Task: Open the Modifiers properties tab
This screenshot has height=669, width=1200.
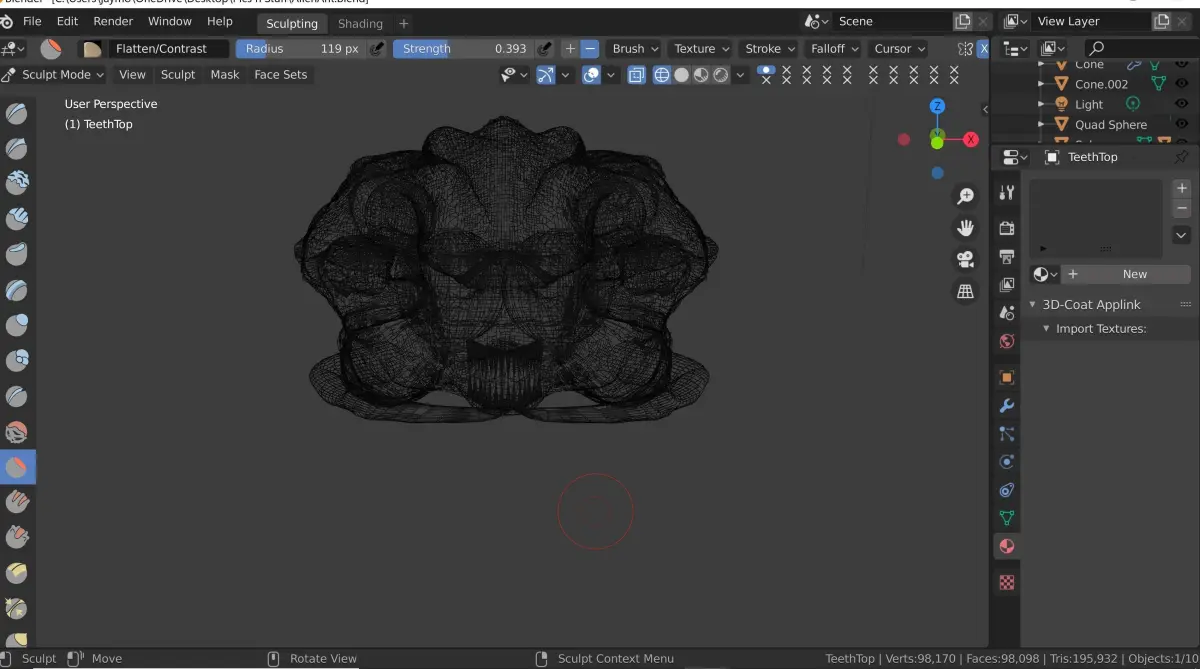Action: (x=1007, y=405)
